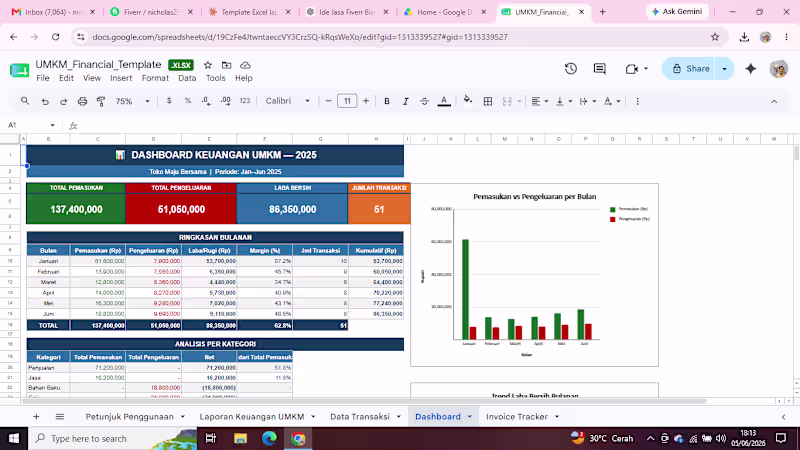Activate the paint format tool

tap(101, 102)
